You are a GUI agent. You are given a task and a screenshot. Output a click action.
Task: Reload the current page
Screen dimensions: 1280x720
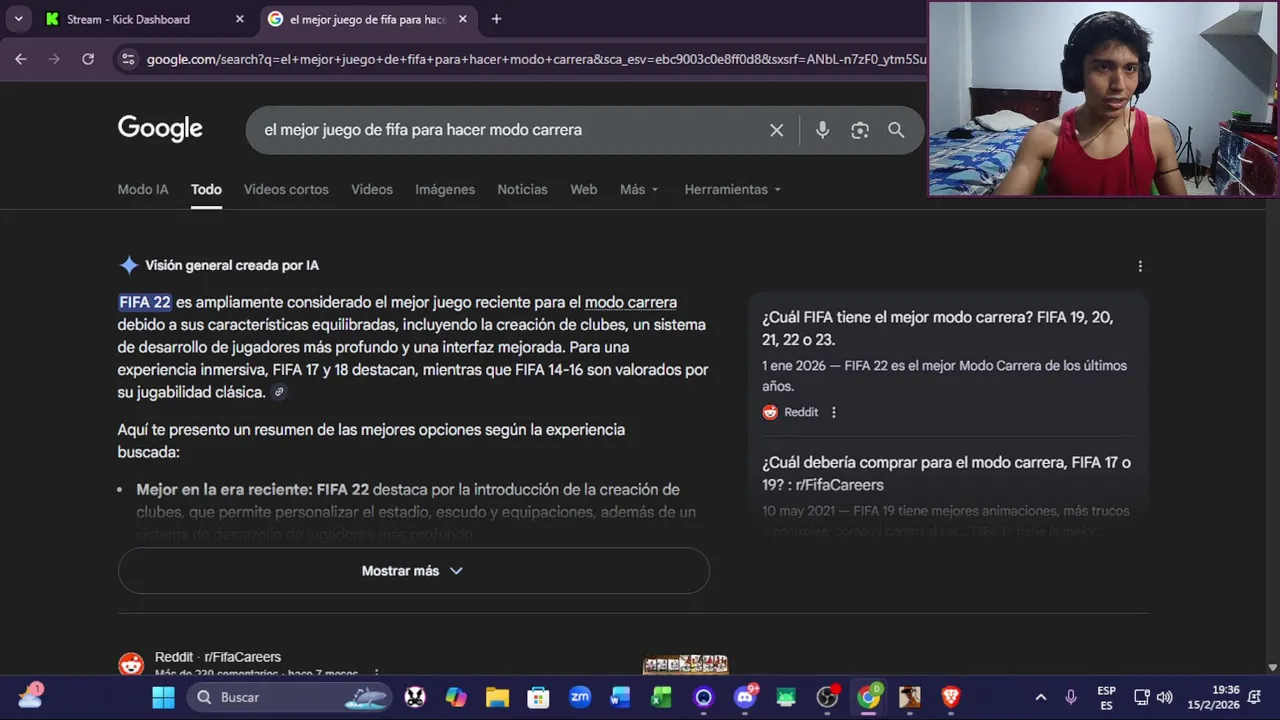pyautogui.click(x=88, y=59)
